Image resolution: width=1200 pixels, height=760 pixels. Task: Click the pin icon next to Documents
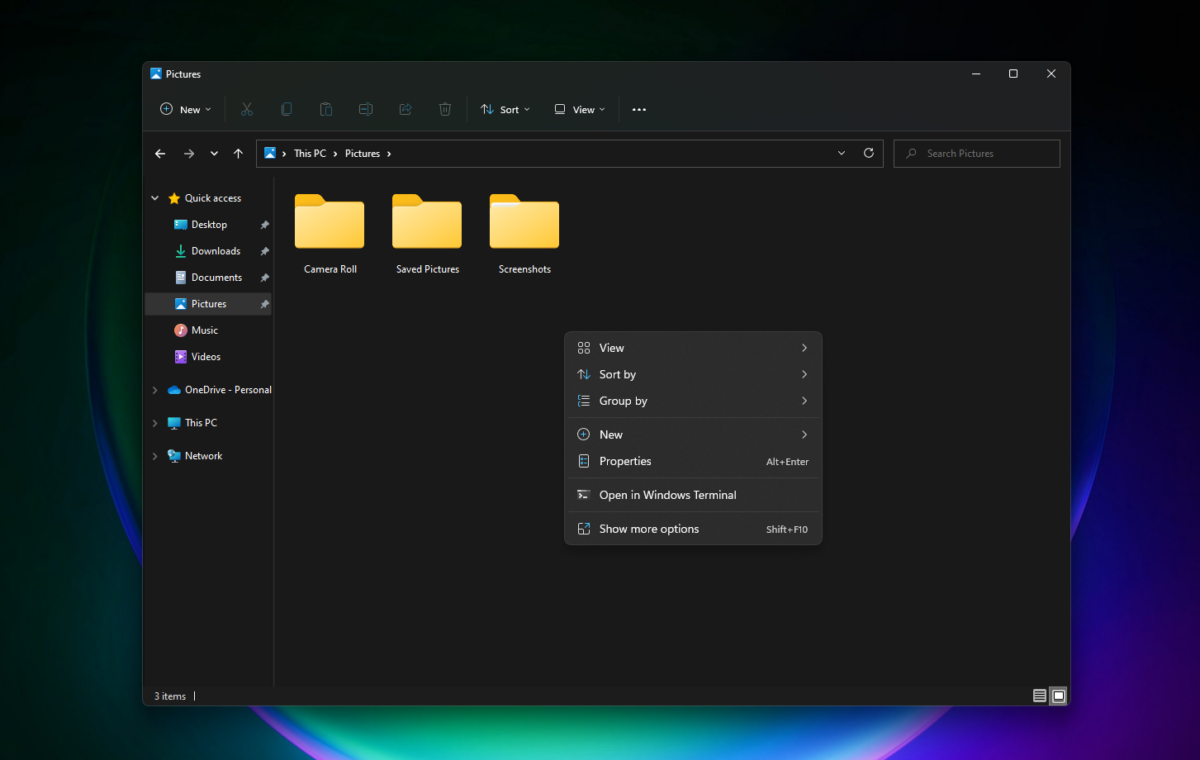pyautogui.click(x=264, y=278)
